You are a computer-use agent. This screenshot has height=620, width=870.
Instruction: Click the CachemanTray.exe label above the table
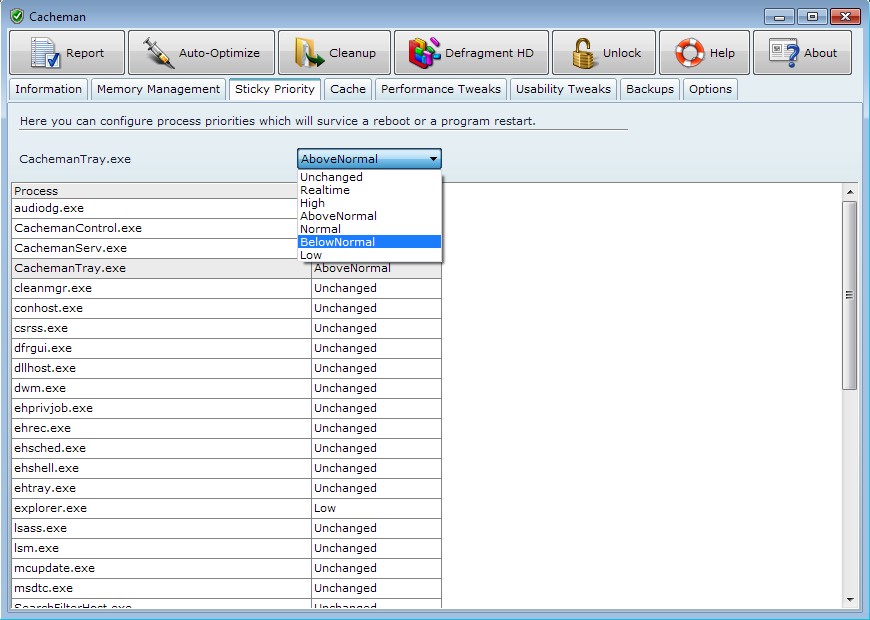pyautogui.click(x=75, y=159)
